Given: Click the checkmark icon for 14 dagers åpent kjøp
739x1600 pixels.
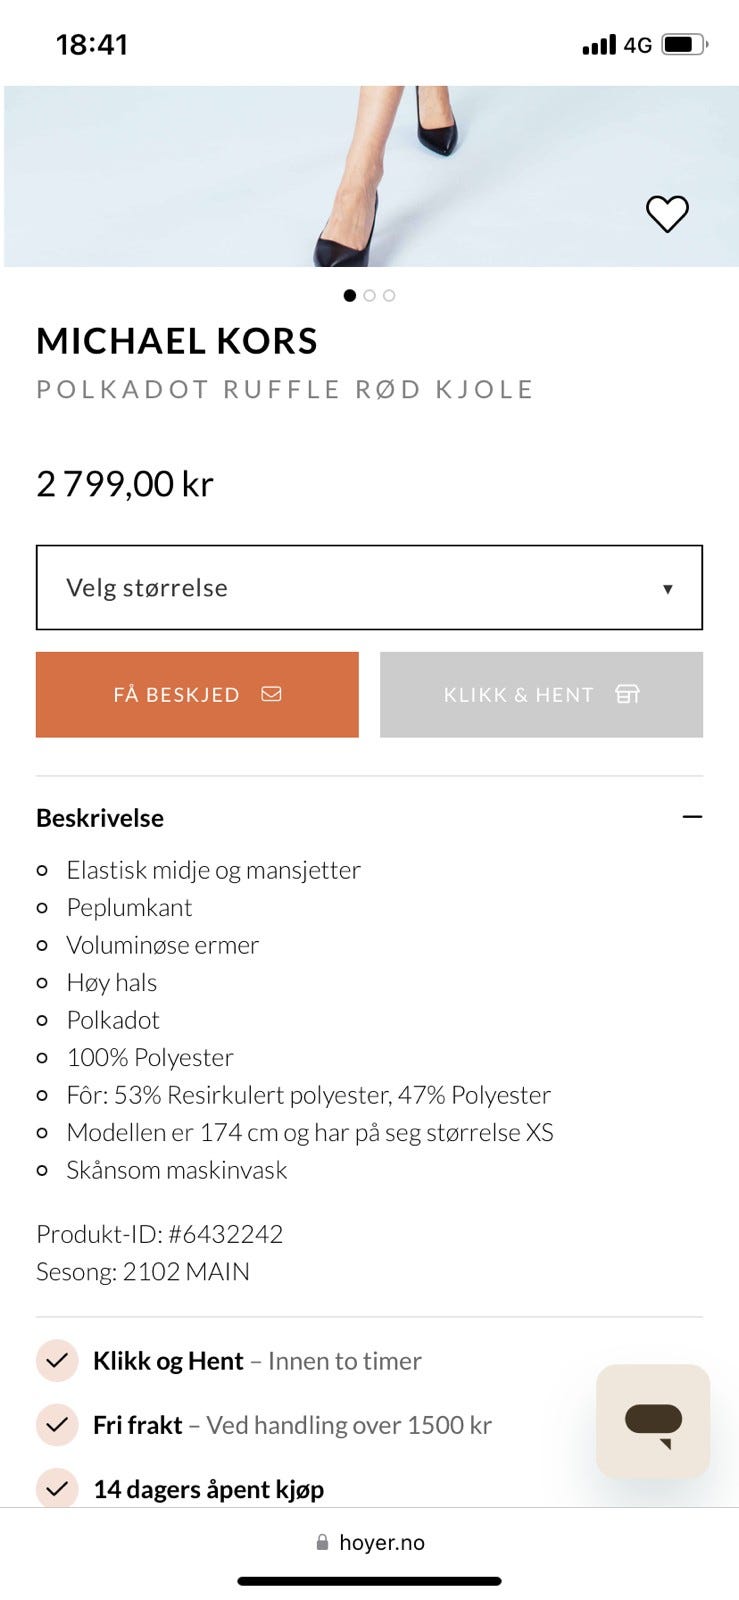Looking at the screenshot, I should (57, 1488).
